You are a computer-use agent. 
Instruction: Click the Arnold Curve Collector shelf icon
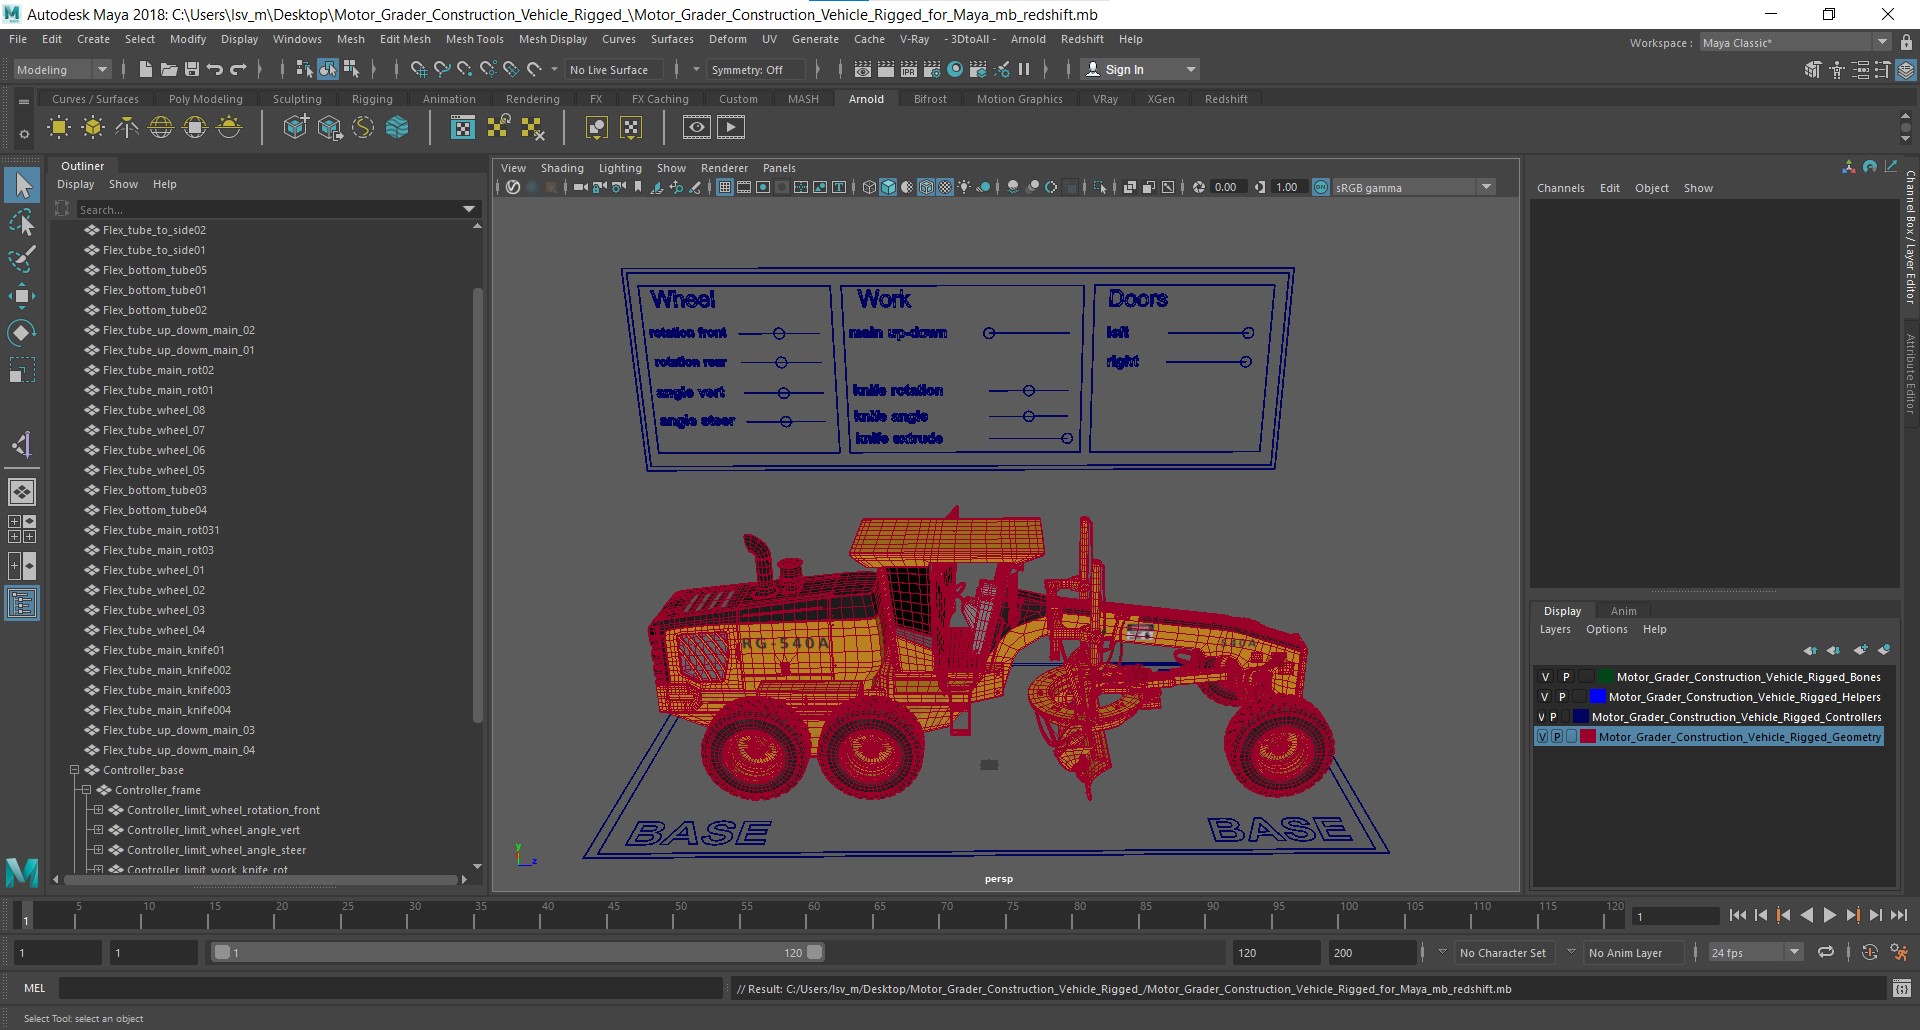point(363,127)
